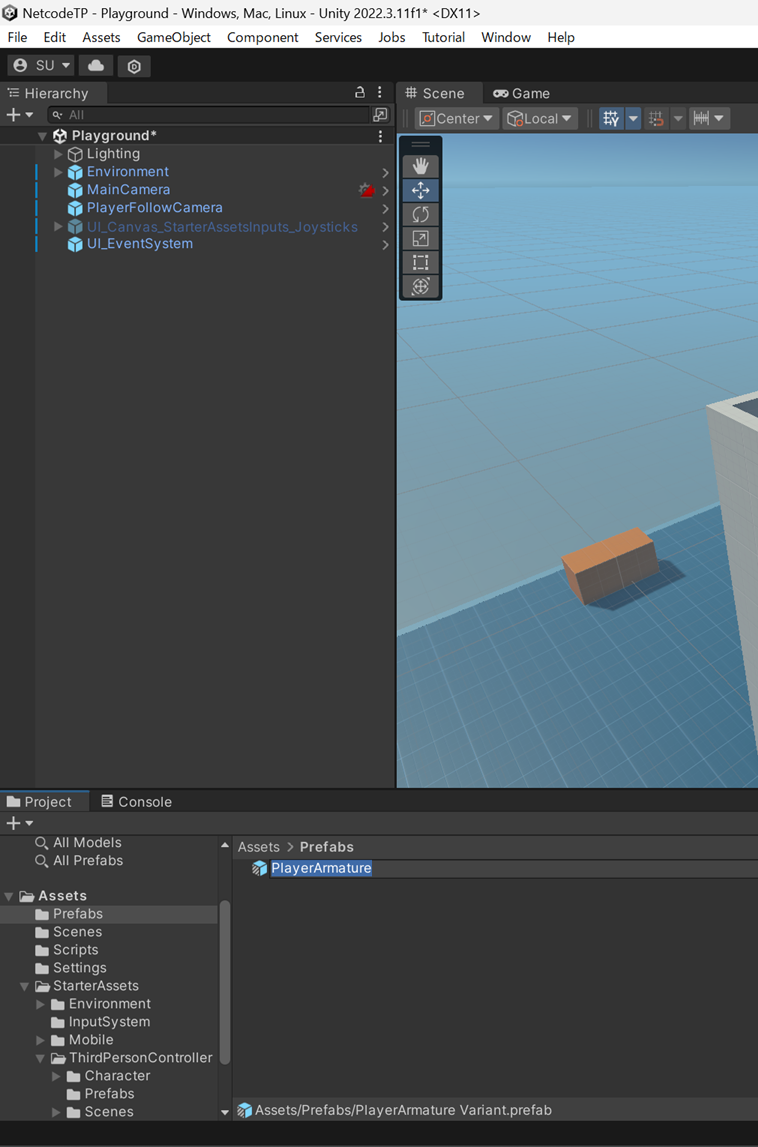The image size is (758, 1147).
Task: Select the Rect Transform tool
Action: (x=420, y=262)
